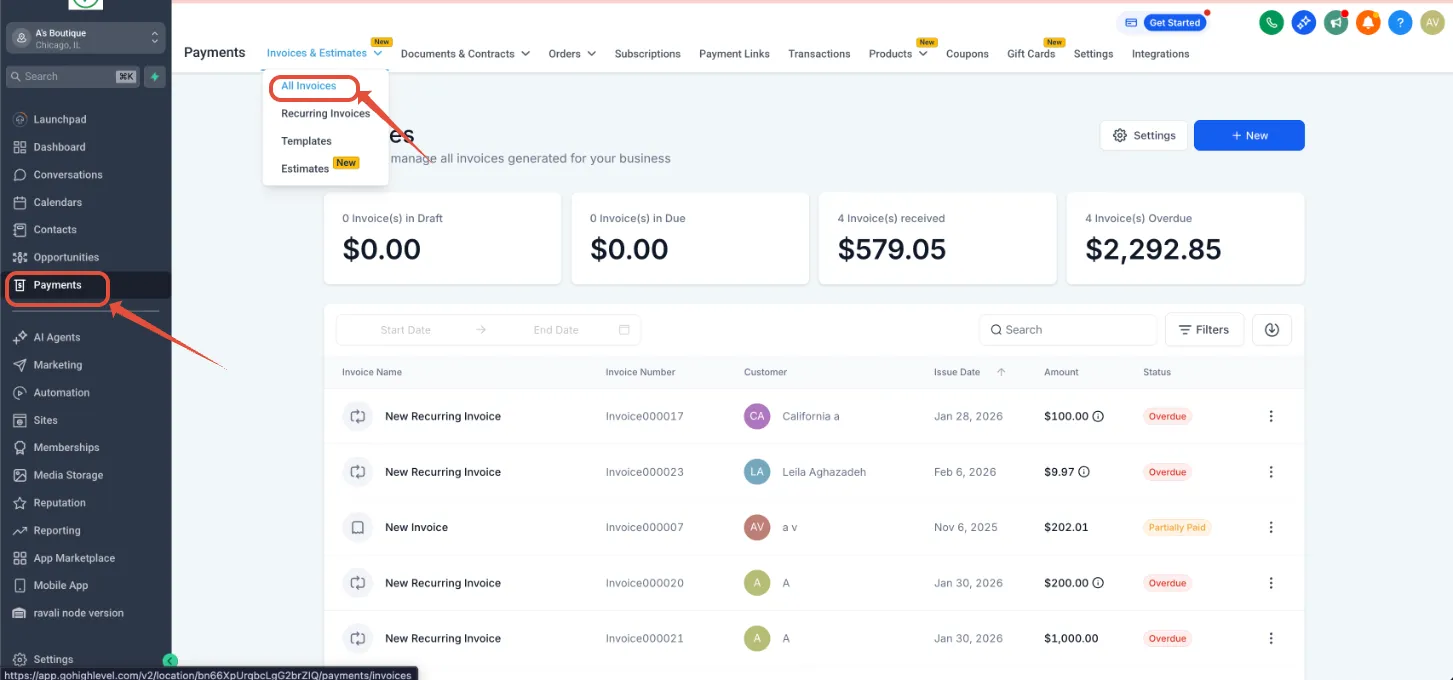Click the blue help question mark icon
The image size is (1453, 680).
coord(1400,22)
